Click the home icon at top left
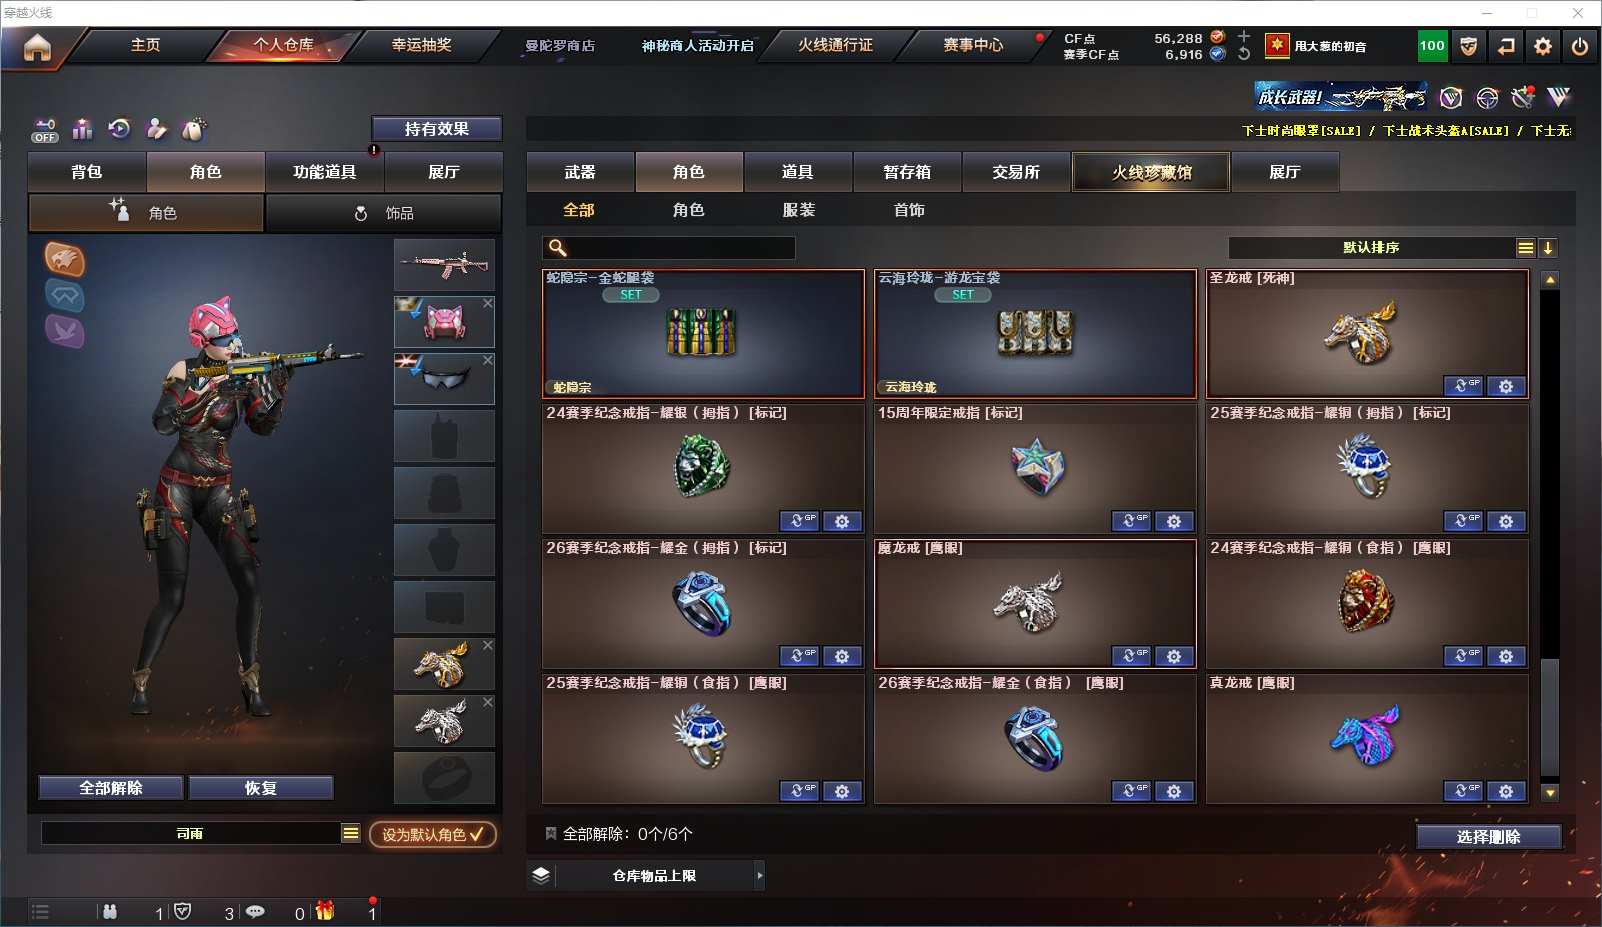The height and width of the screenshot is (927, 1602). (x=37, y=47)
